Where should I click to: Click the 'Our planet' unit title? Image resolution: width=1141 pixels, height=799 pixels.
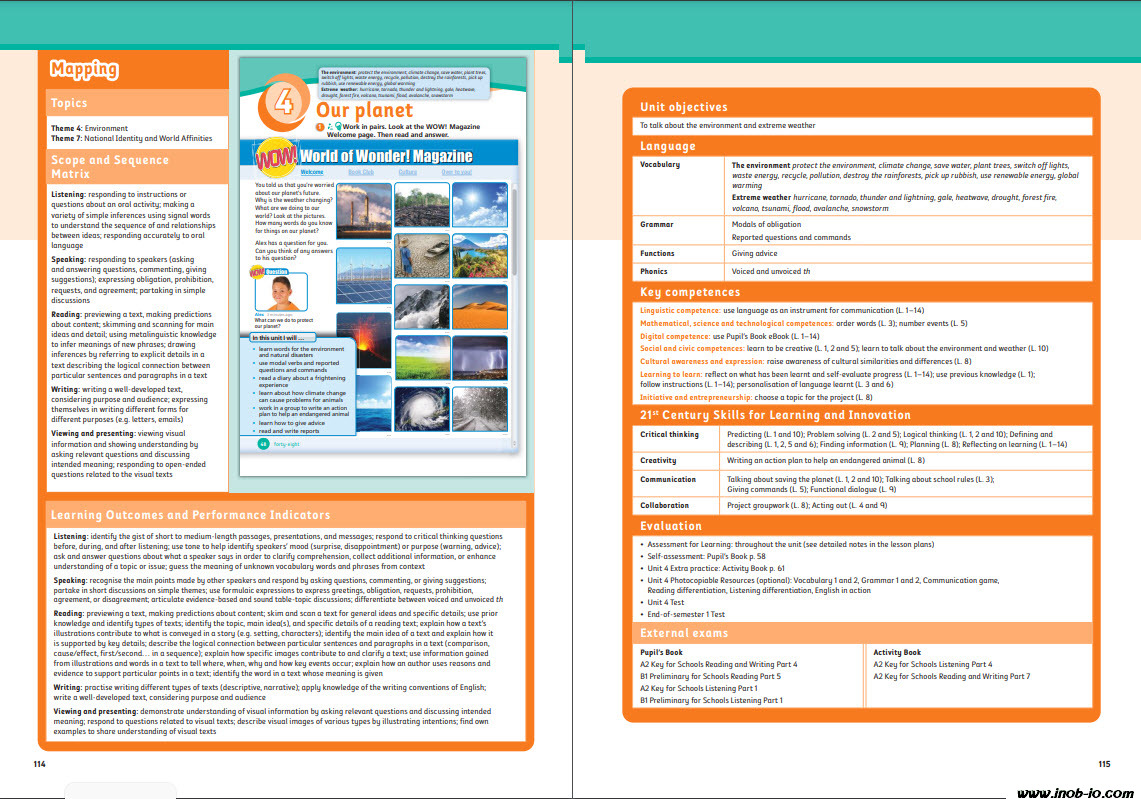(364, 110)
